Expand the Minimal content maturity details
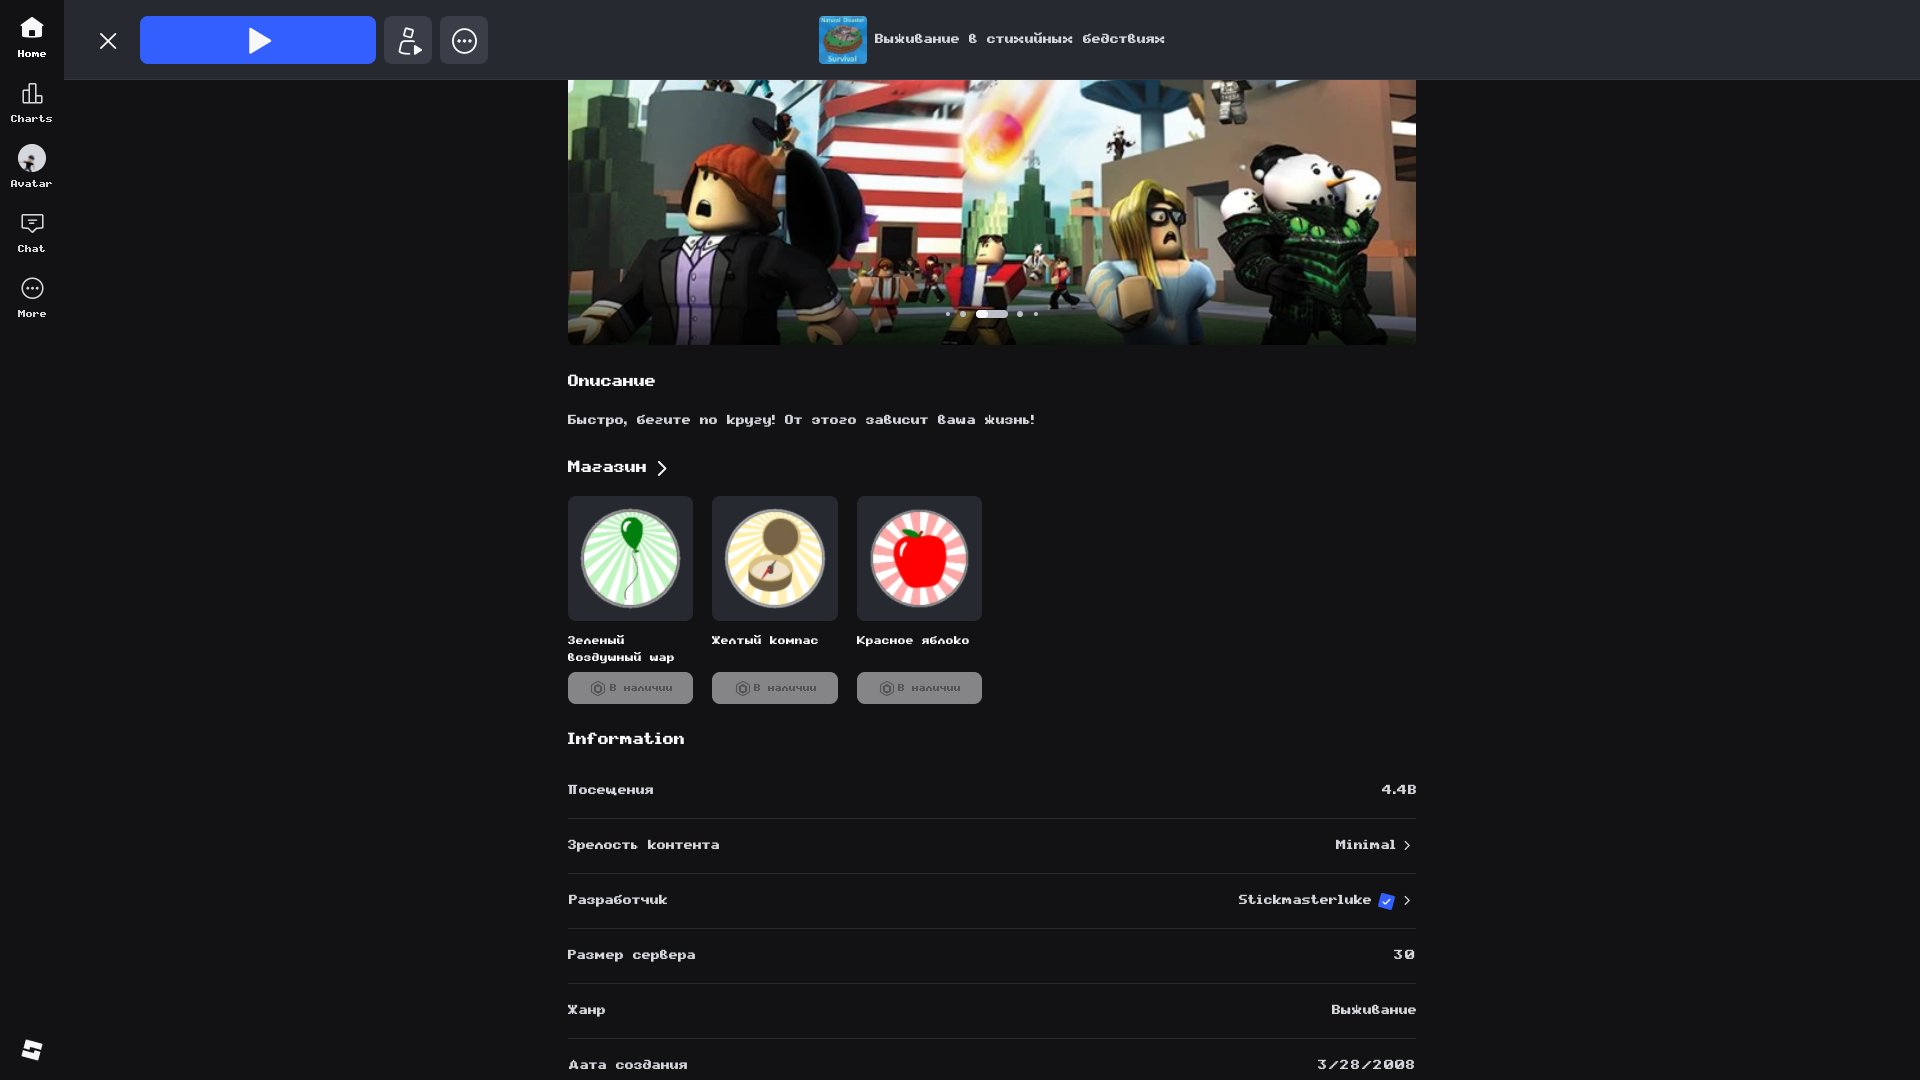This screenshot has height=1080, width=1920. tap(1373, 845)
